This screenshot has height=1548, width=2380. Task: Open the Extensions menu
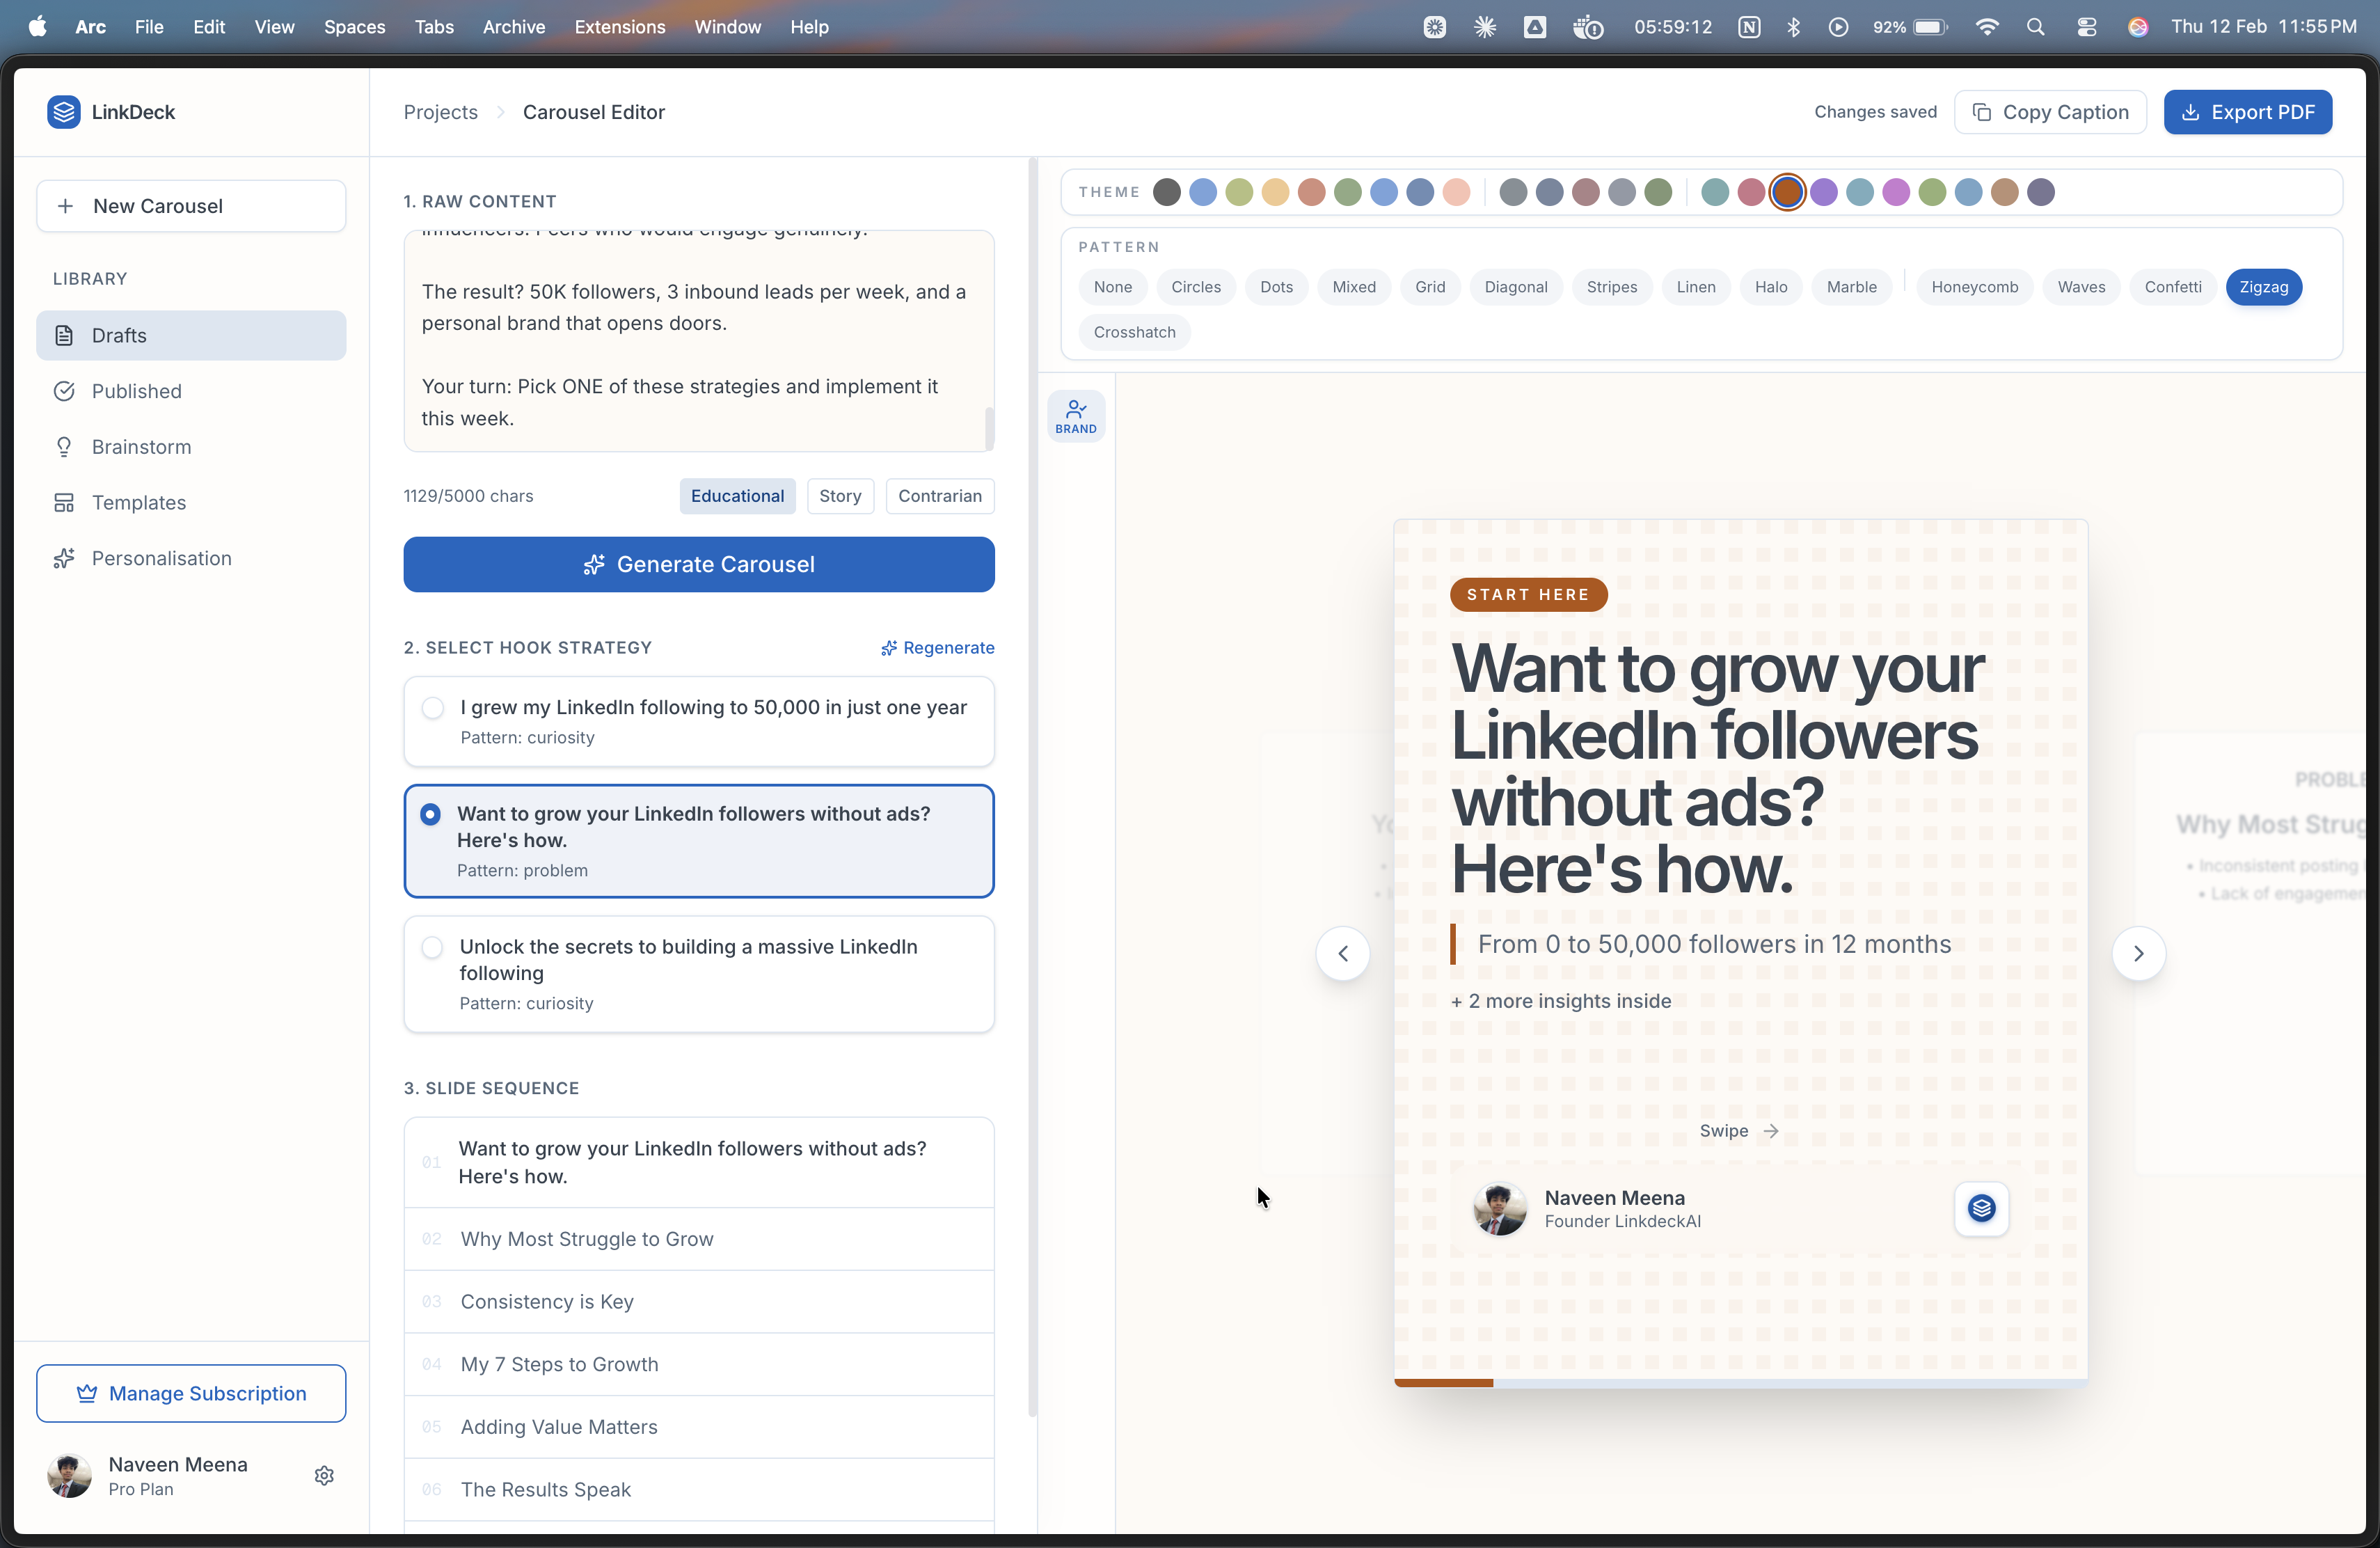coord(619,27)
